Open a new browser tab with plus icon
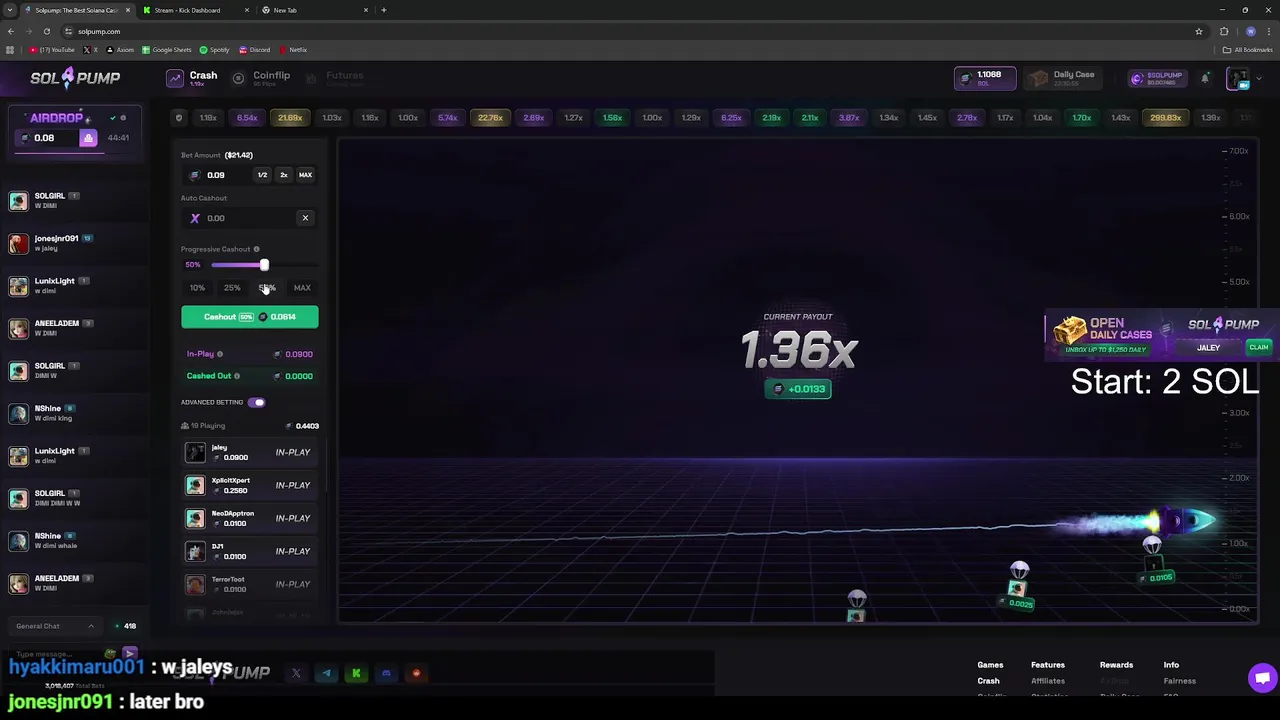 [383, 10]
